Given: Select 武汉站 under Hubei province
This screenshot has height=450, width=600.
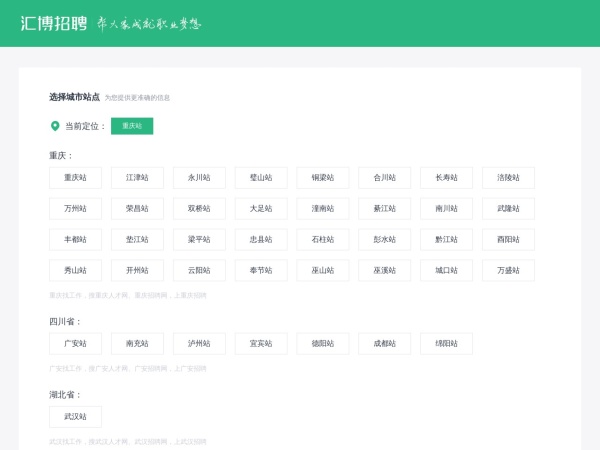Looking at the screenshot, I should pyautogui.click(x=75, y=417).
